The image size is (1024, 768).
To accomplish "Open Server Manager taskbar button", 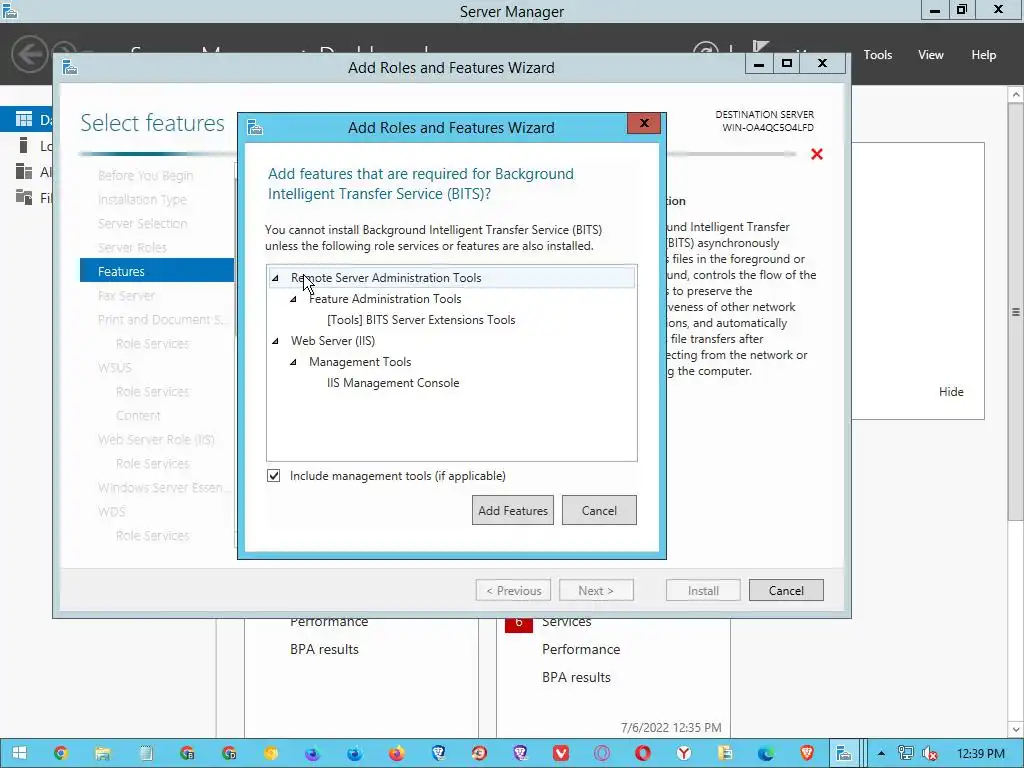I will (844, 753).
